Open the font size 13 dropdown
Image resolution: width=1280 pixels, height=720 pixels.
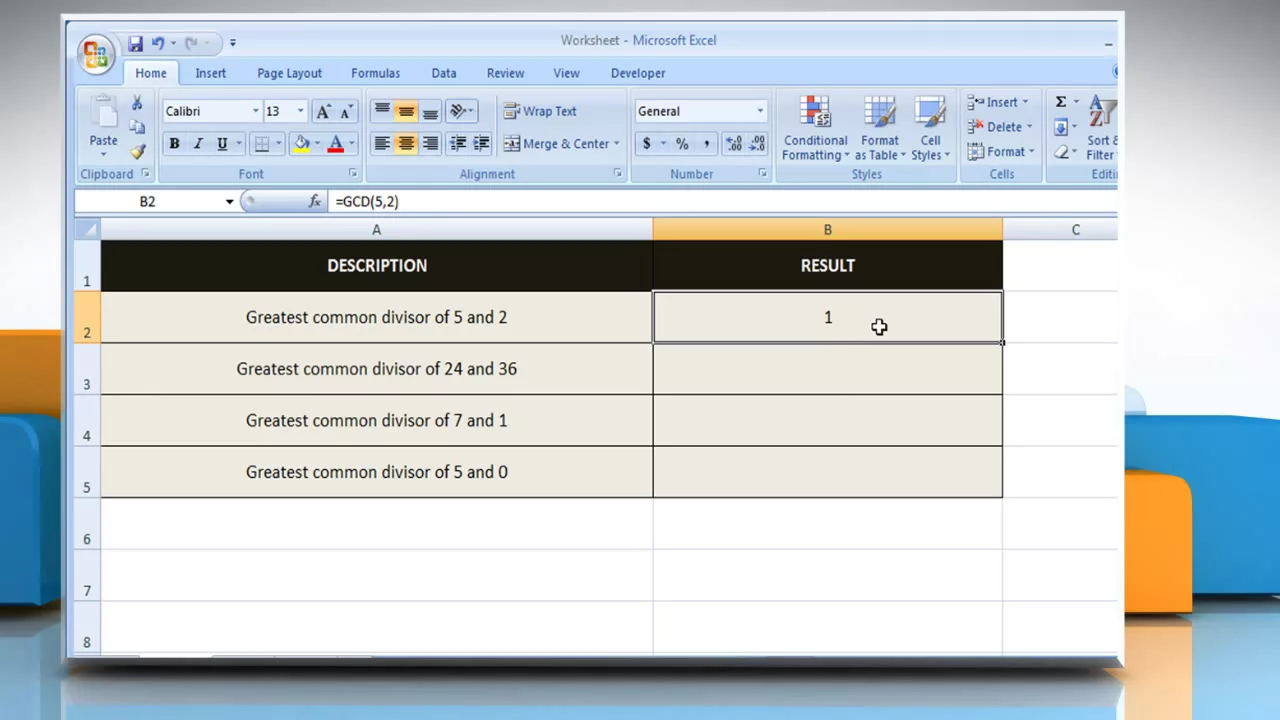pos(300,111)
